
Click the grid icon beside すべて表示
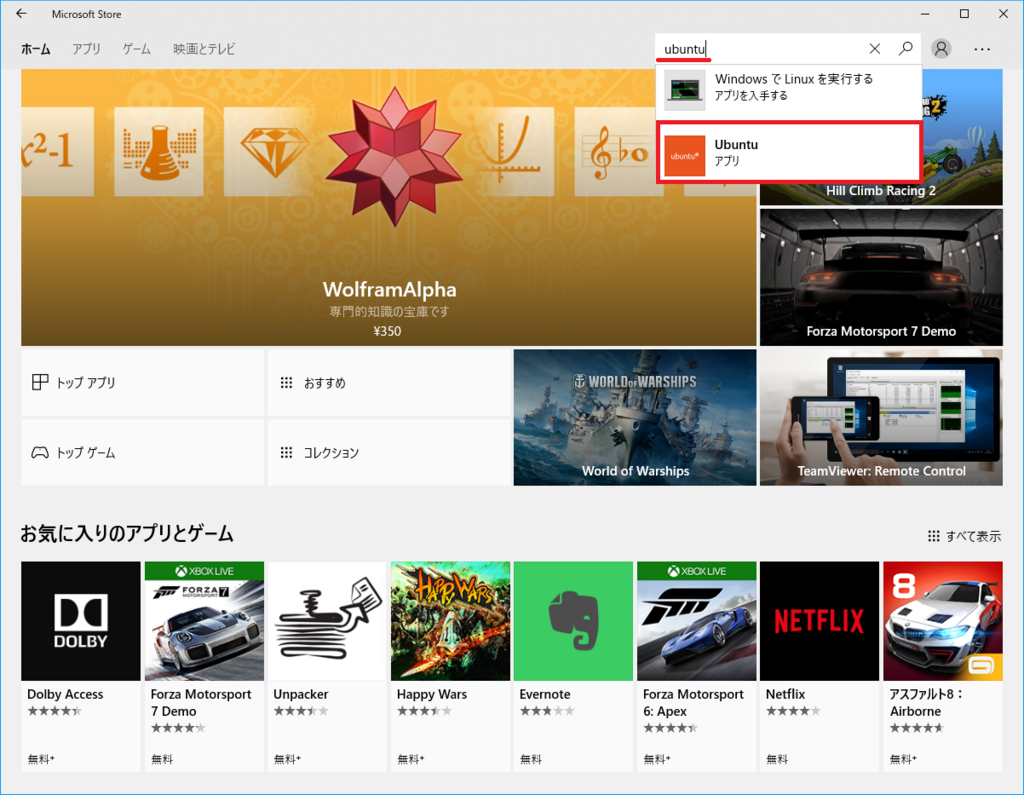(x=933, y=536)
